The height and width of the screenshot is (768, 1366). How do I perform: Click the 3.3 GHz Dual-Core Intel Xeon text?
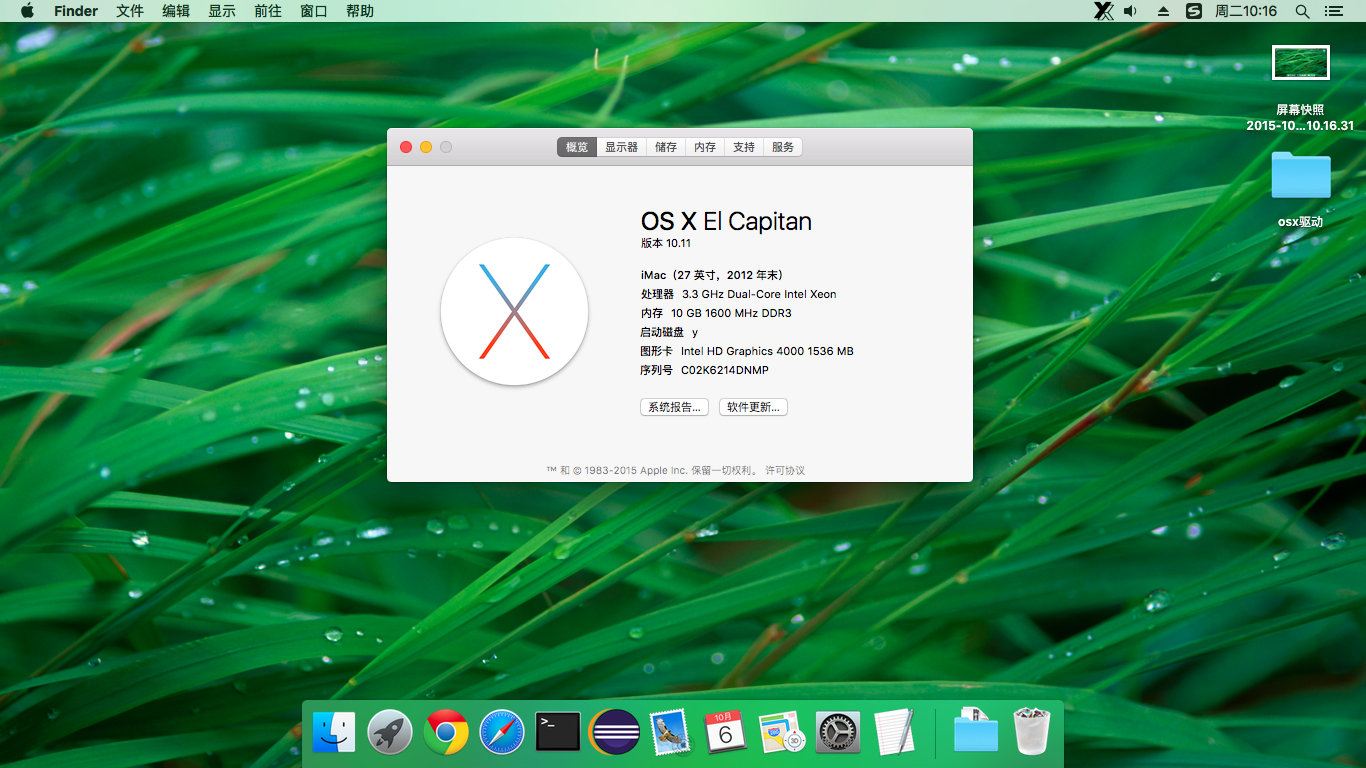[x=759, y=294]
